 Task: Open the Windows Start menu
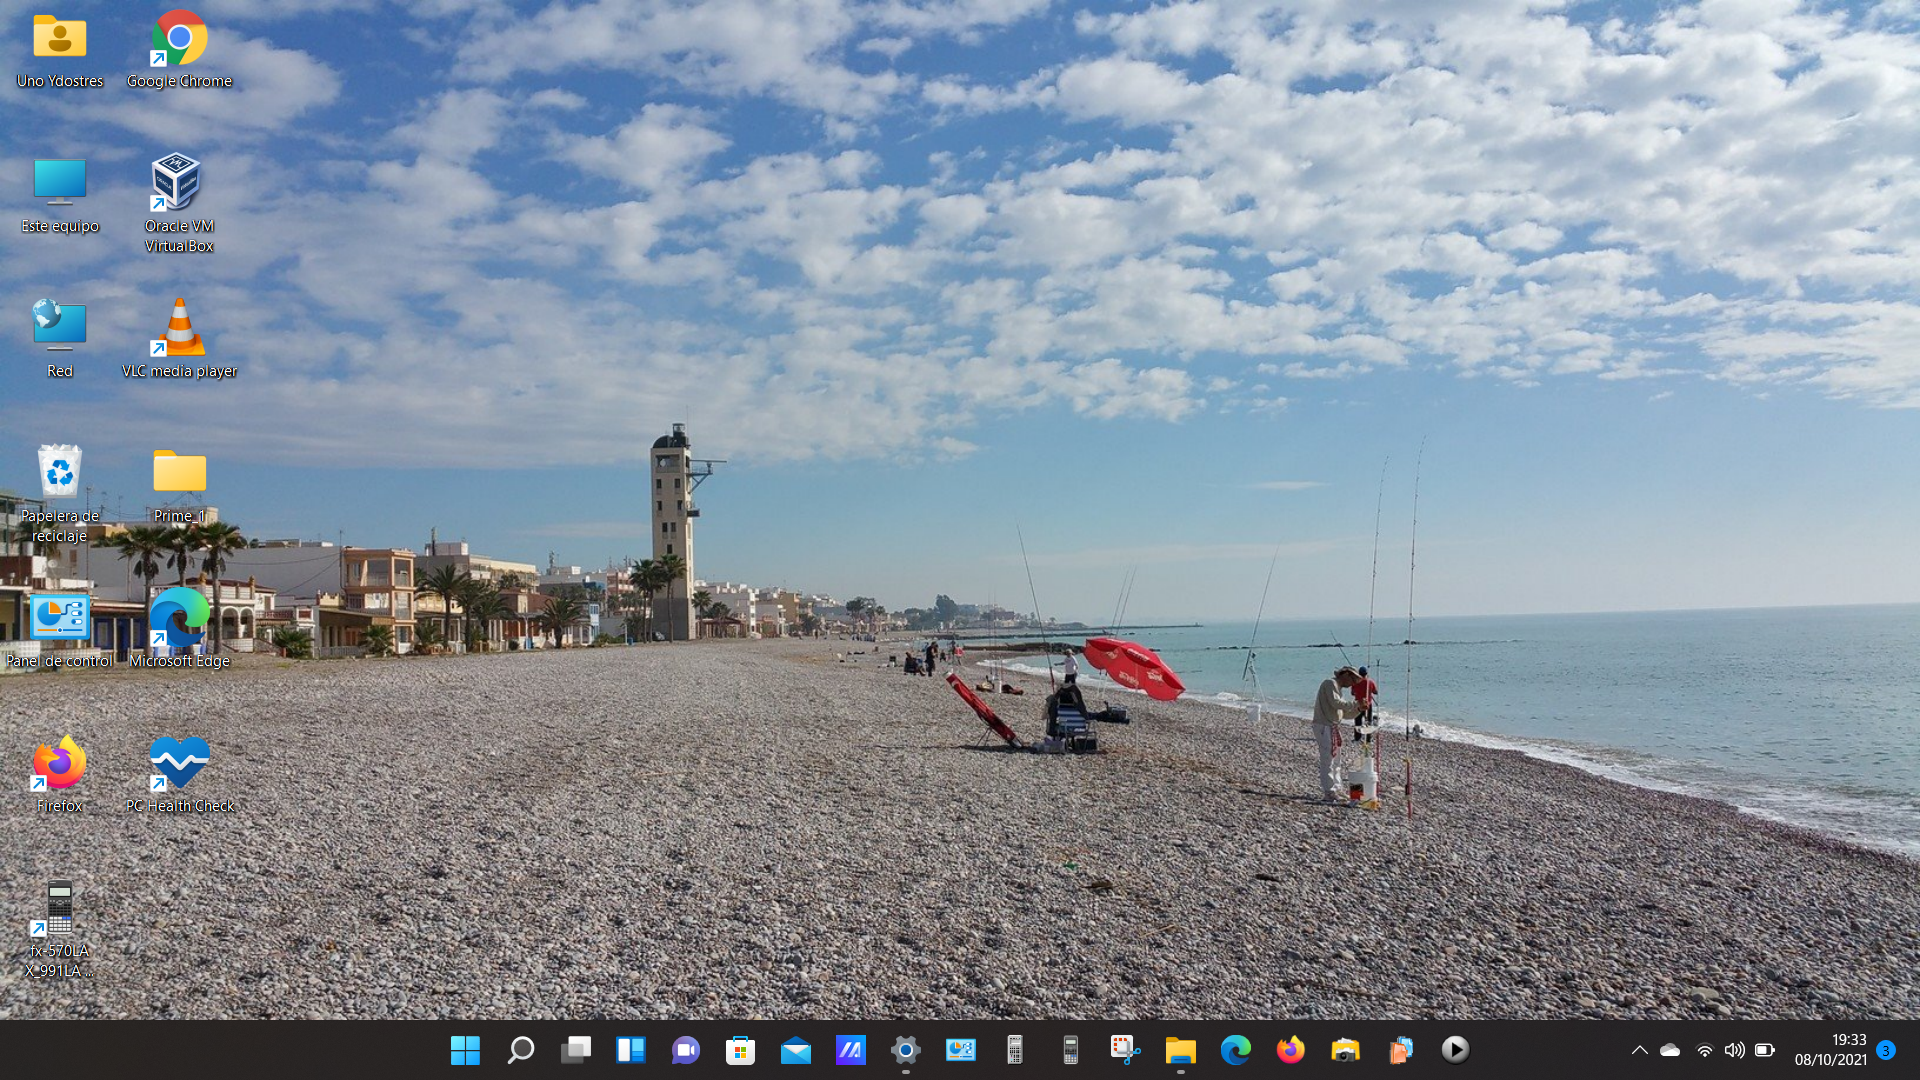coord(465,1049)
